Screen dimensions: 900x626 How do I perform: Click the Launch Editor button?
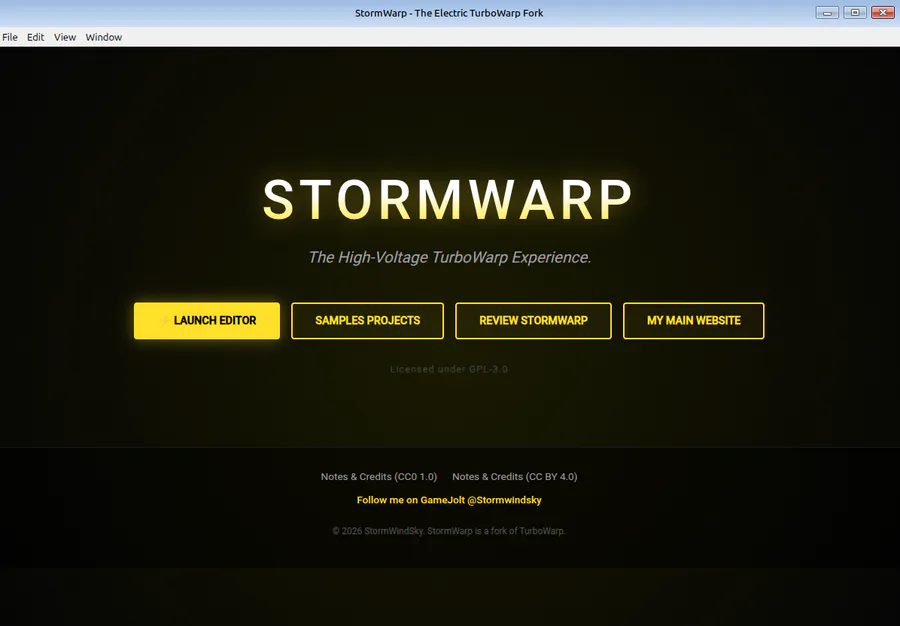(x=207, y=321)
